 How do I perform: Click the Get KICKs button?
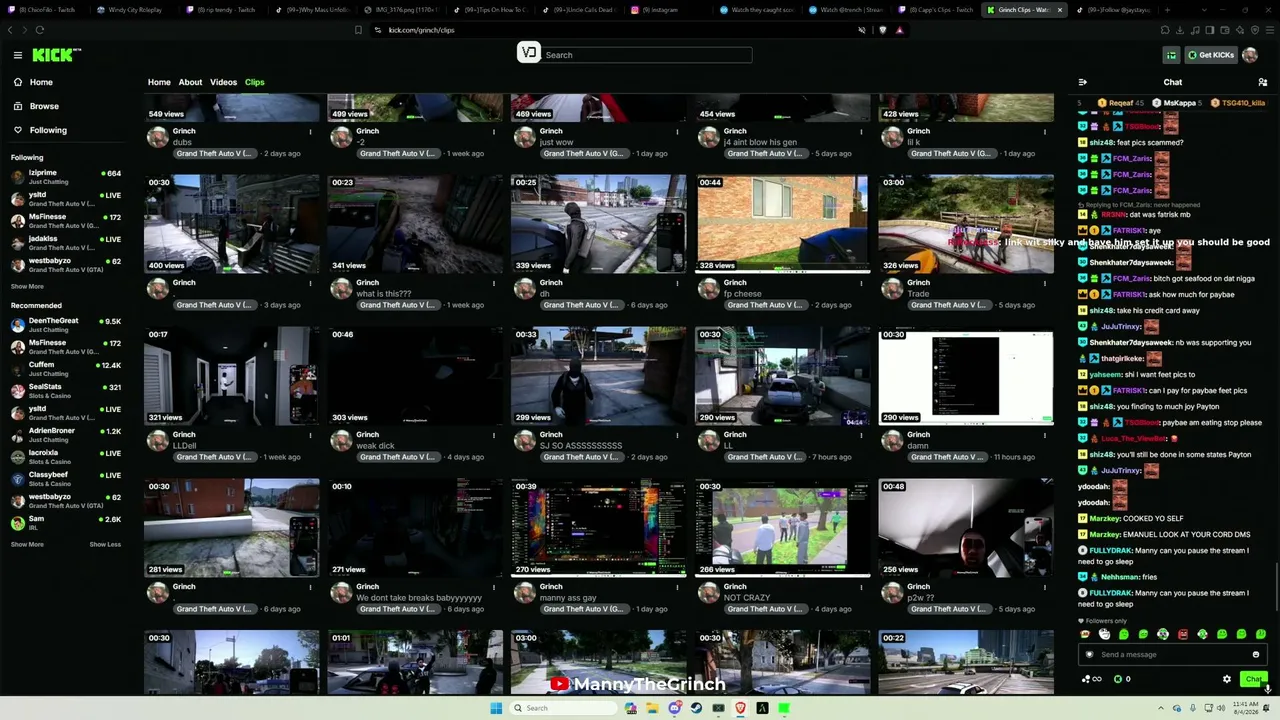pyautogui.click(x=1210, y=55)
